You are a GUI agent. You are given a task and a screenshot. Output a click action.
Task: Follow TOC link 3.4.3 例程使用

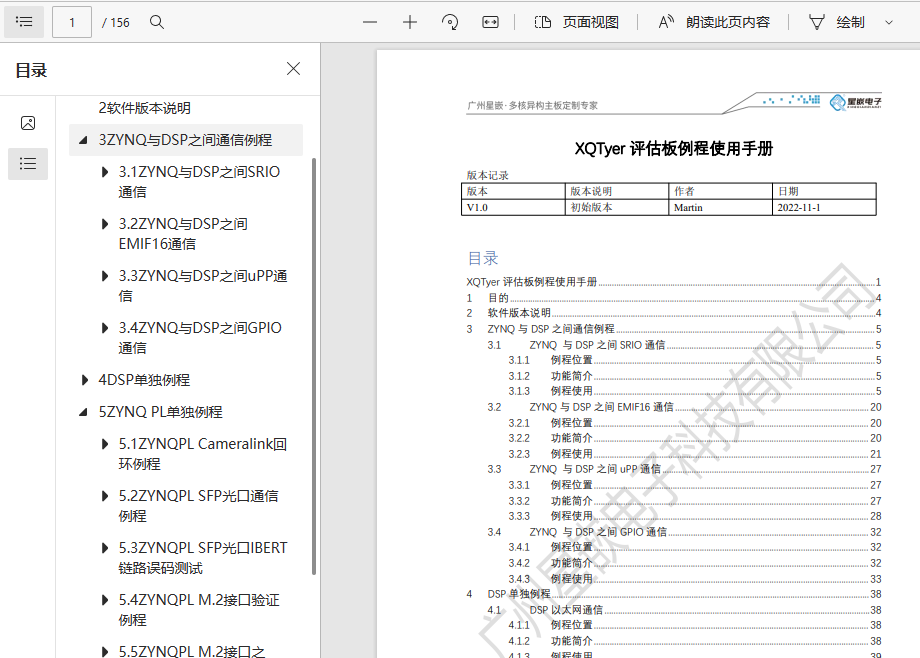click(x=695, y=579)
